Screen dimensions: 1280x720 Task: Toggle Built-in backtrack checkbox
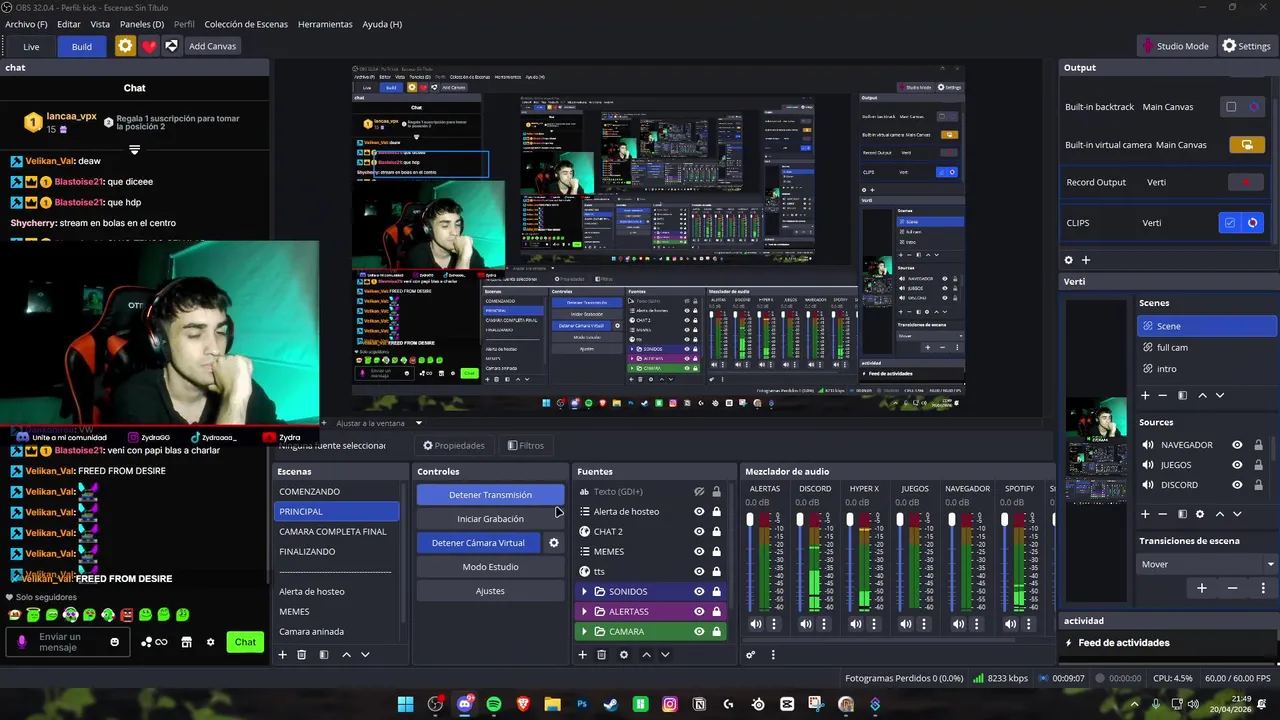[x=1231, y=107]
